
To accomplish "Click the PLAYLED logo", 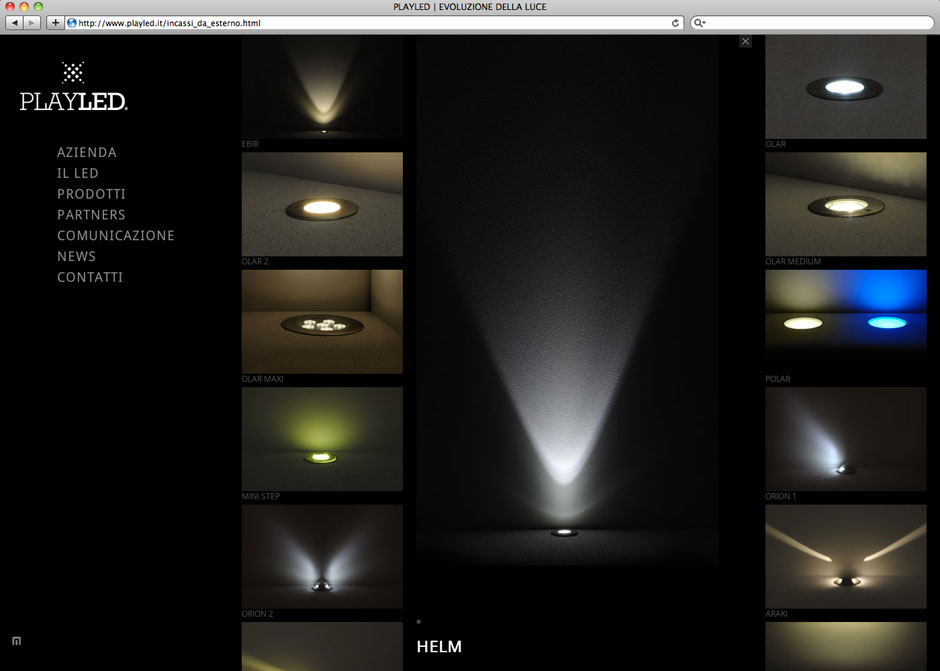I will point(73,86).
